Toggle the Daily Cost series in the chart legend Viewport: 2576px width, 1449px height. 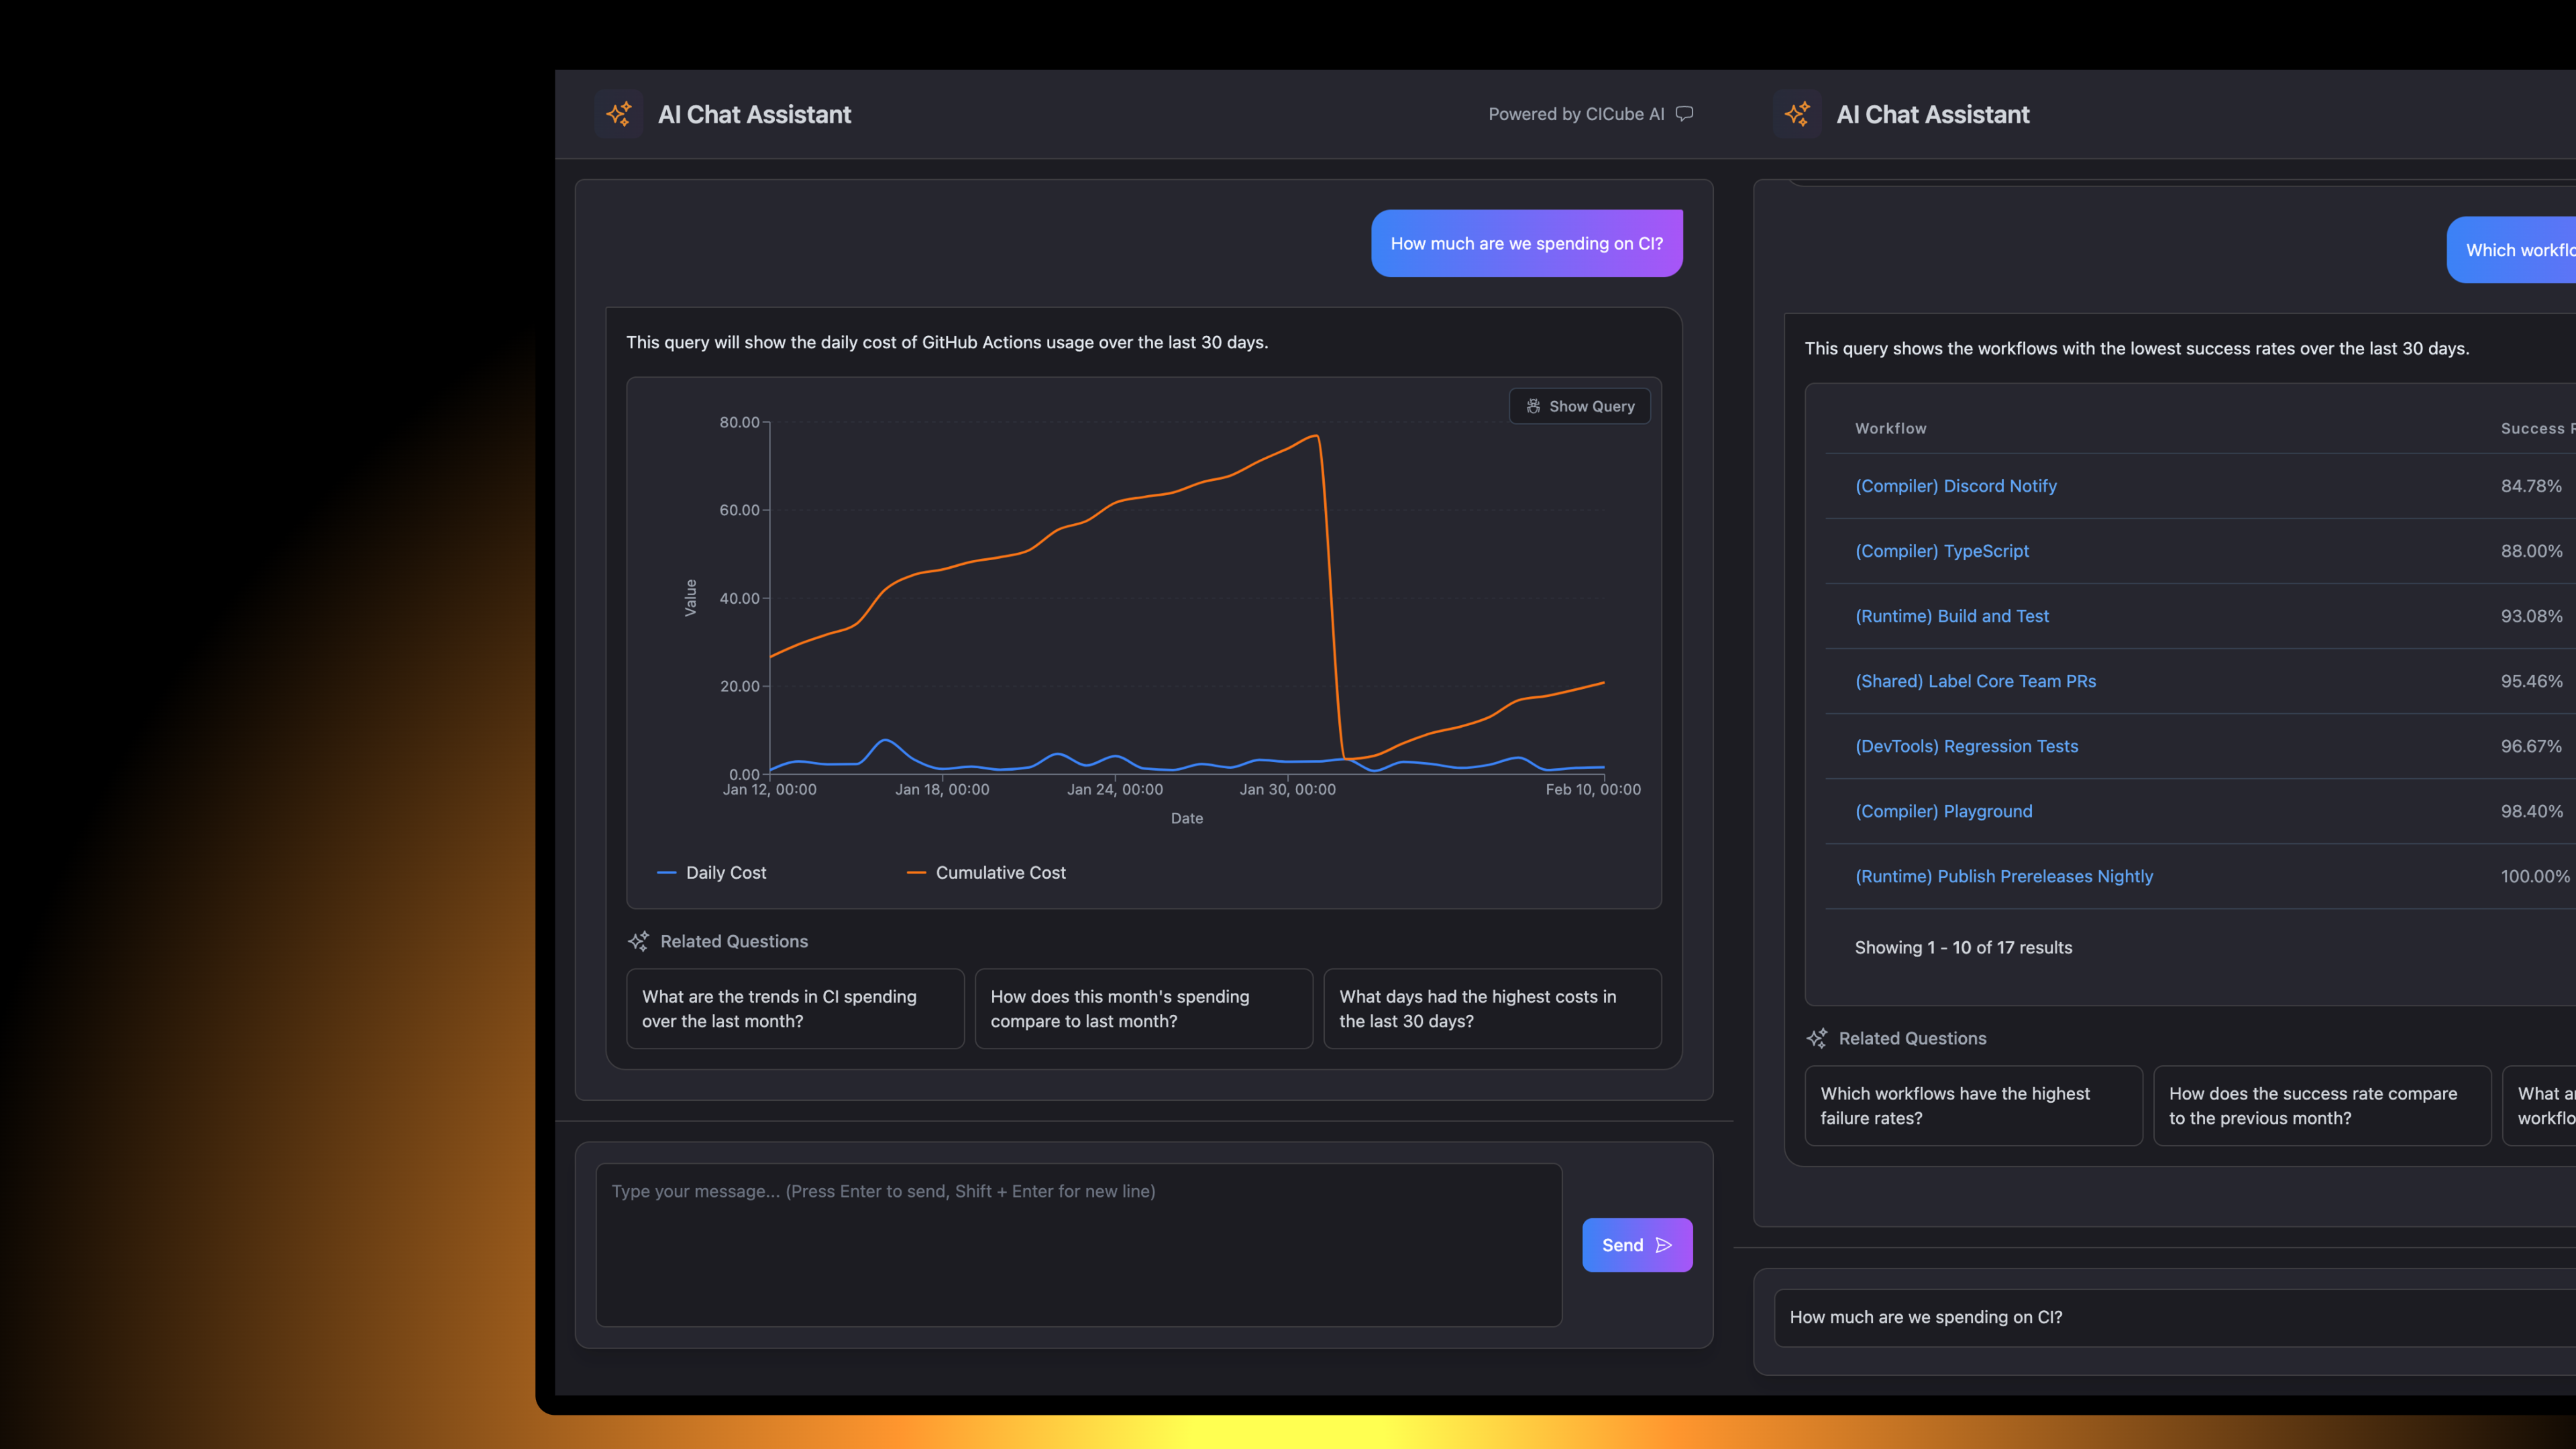tap(712, 872)
